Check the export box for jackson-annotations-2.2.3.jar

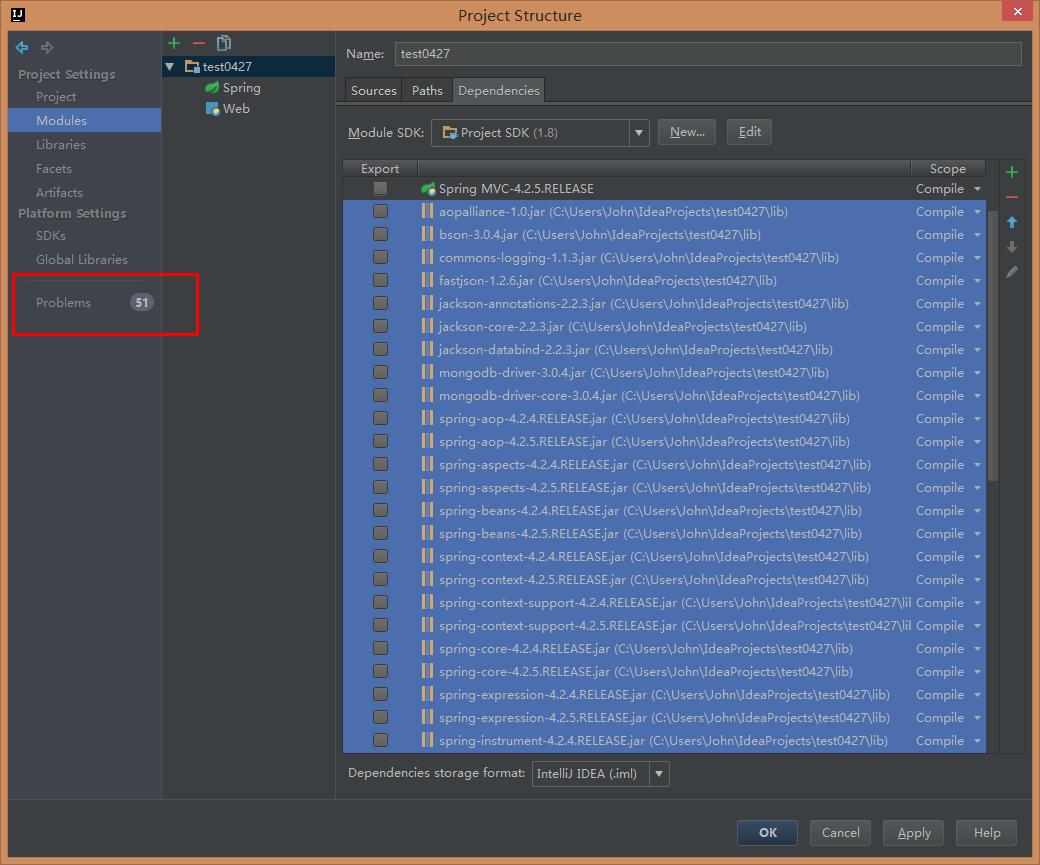pos(380,303)
